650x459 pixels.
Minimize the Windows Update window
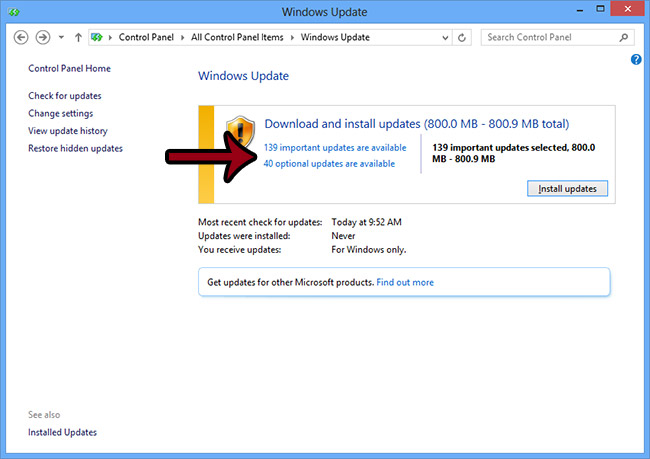tap(580, 10)
